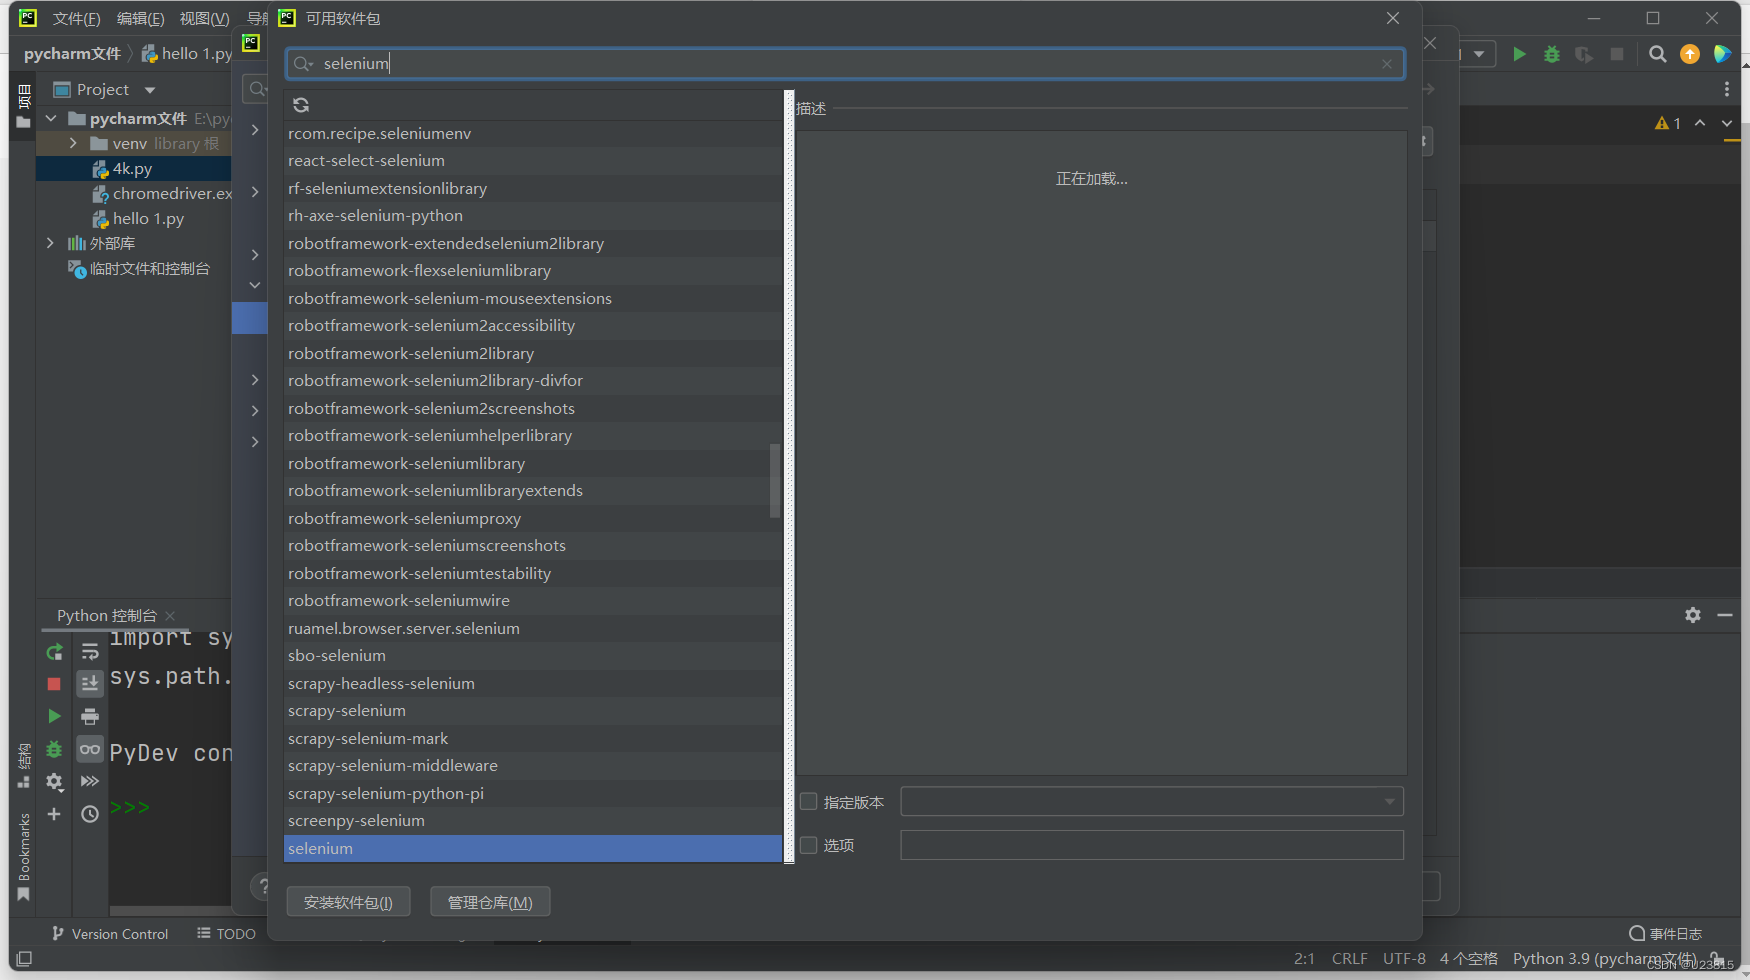Attach debugger to Python console
Viewport: 1750px width, 980px height.
pyautogui.click(x=54, y=749)
